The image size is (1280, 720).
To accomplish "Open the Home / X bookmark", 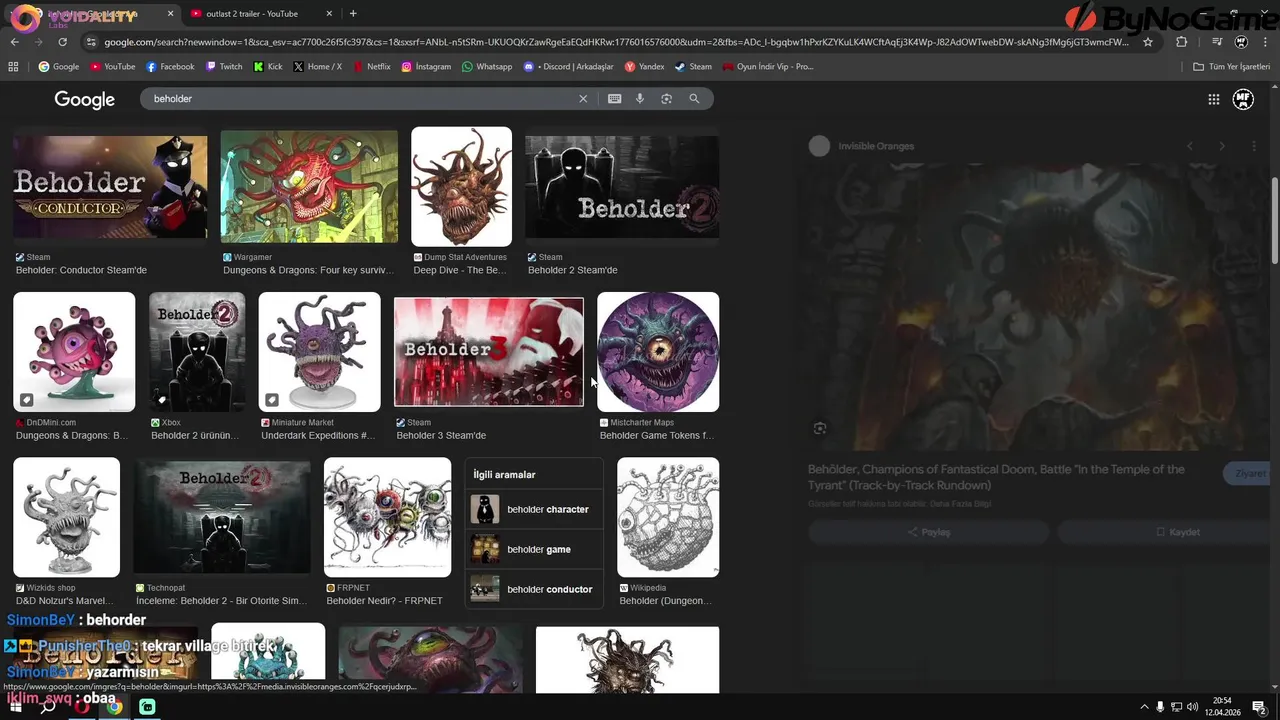I will pyautogui.click(x=318, y=66).
